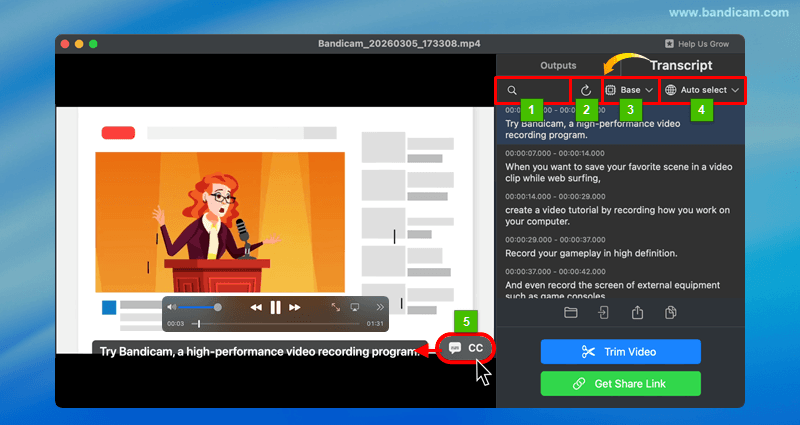Image resolution: width=800 pixels, height=425 pixels.
Task: Switch to the Outputs tab
Action: pos(558,65)
